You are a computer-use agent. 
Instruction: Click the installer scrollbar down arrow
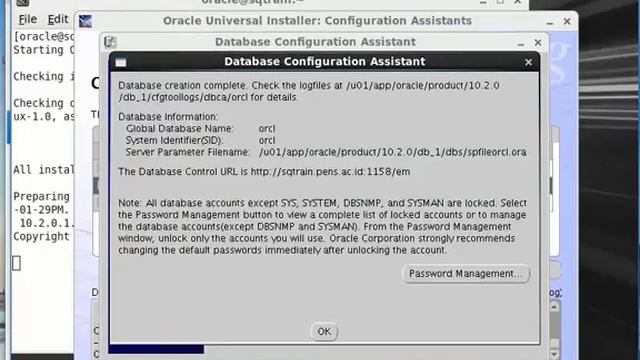tap(554, 354)
